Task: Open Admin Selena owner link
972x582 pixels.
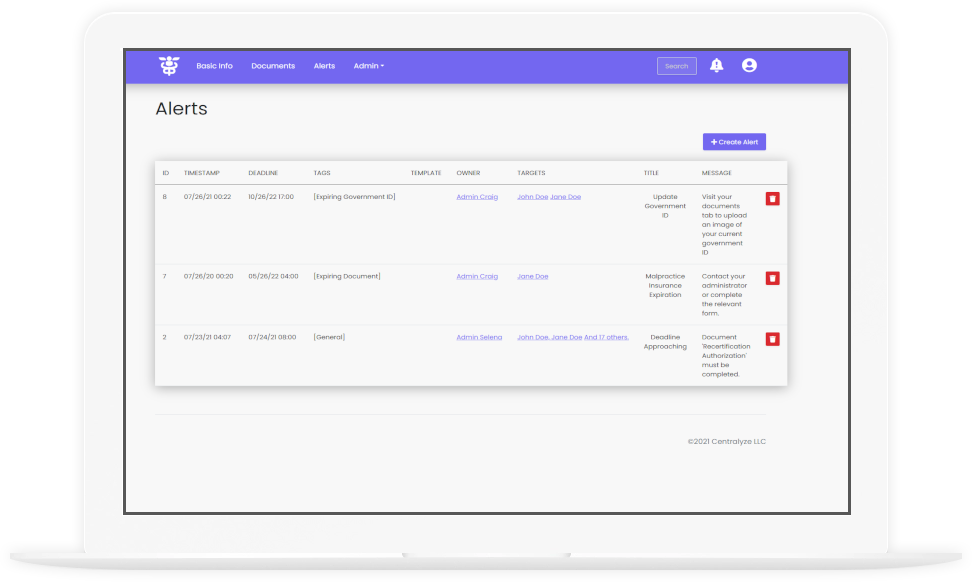Action: (x=479, y=337)
